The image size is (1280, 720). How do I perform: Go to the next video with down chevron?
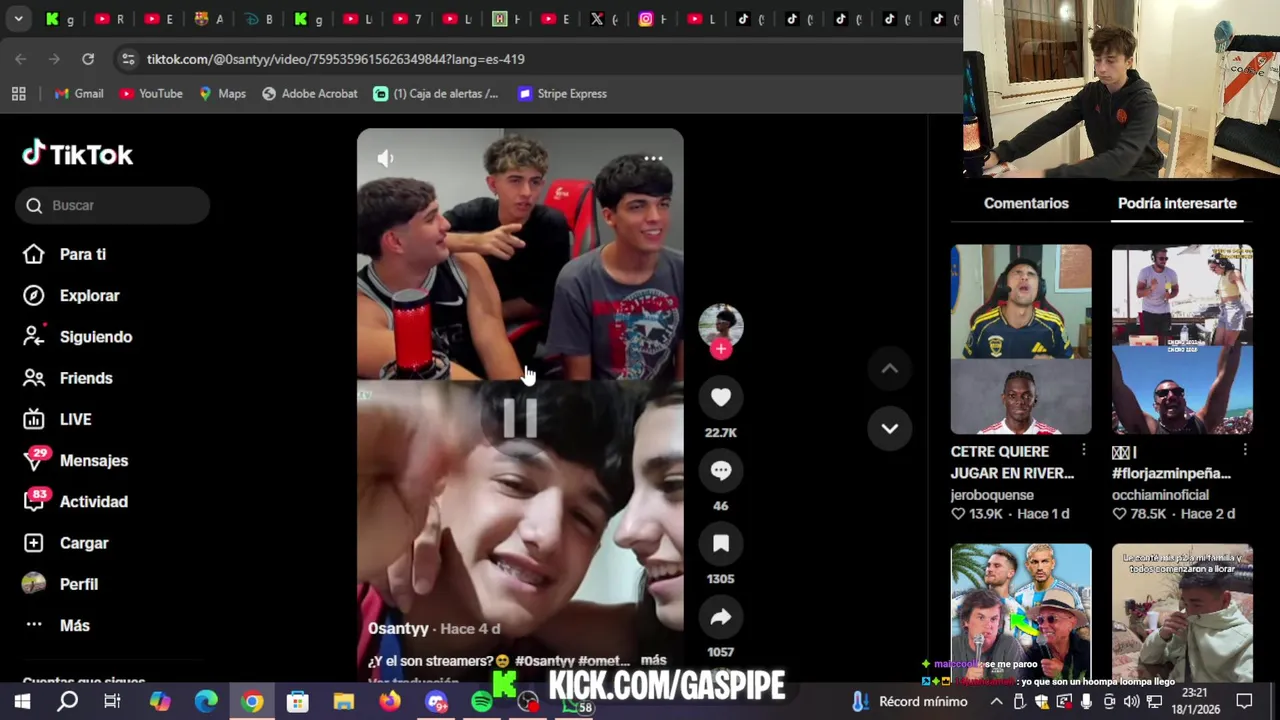(889, 428)
